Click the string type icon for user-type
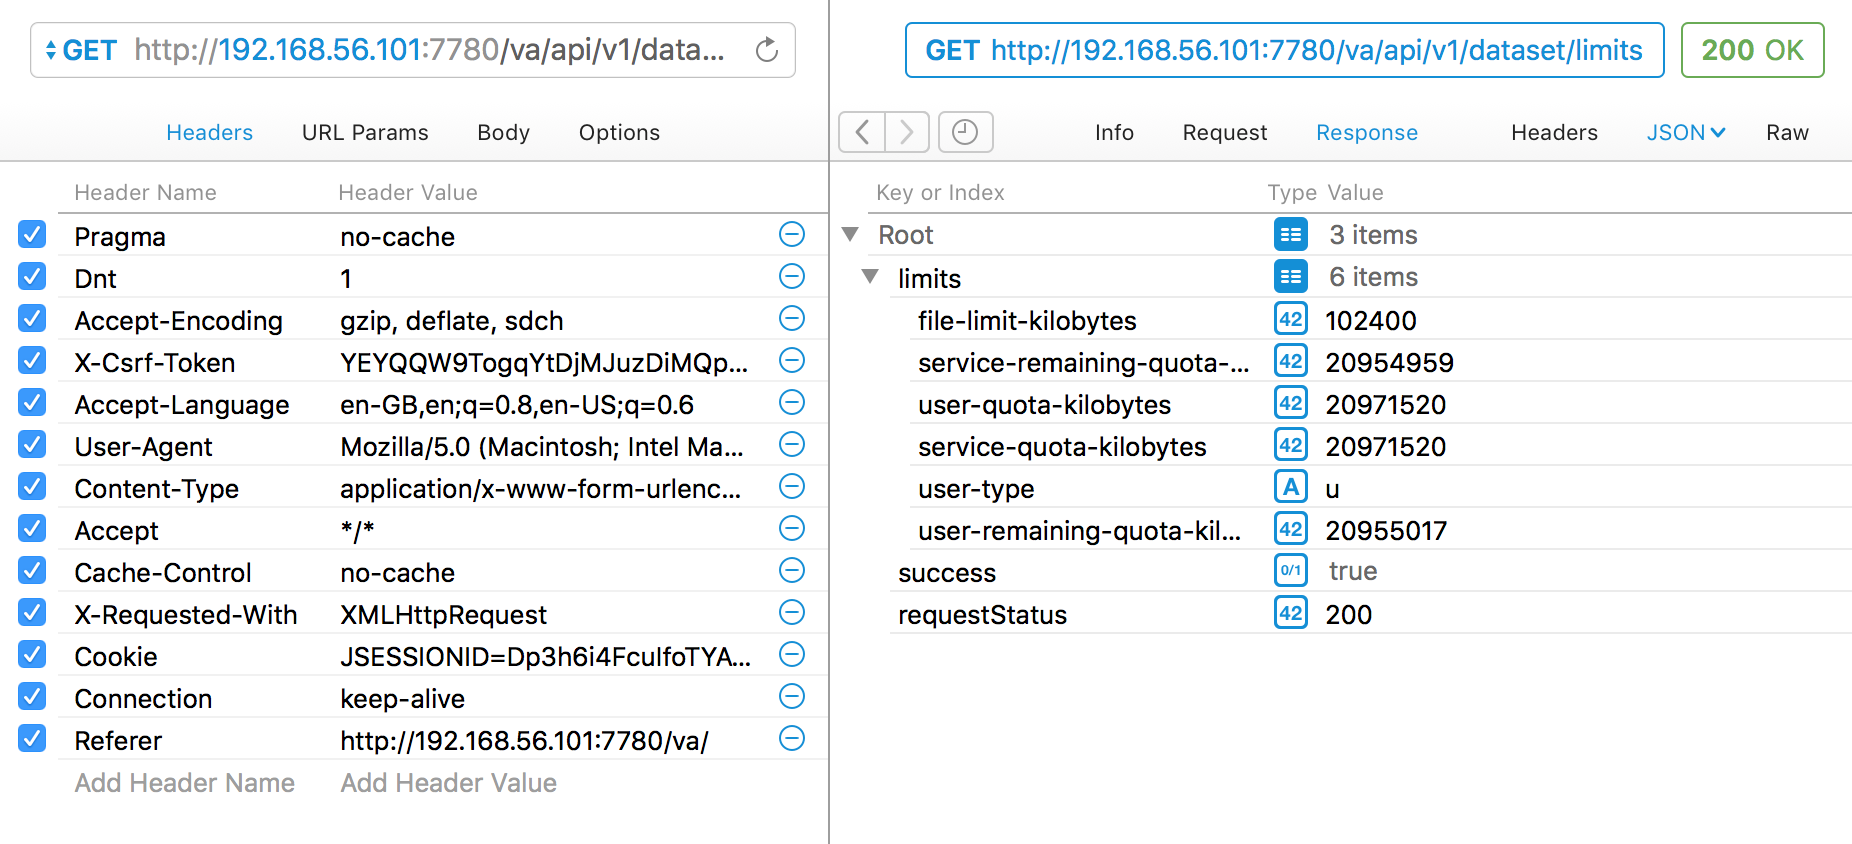The image size is (1852, 844). pyautogui.click(x=1290, y=488)
